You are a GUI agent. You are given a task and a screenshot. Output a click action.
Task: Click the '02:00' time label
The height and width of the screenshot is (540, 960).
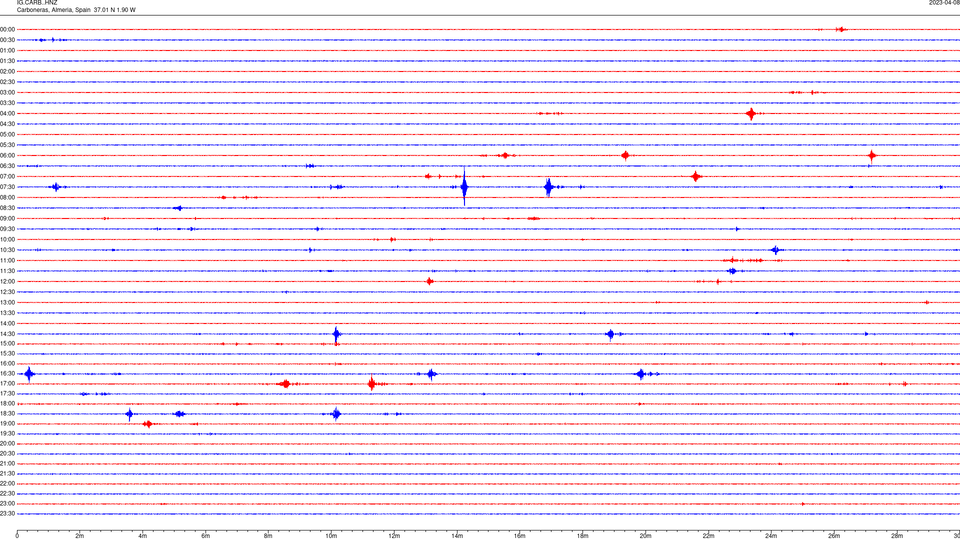point(7,72)
